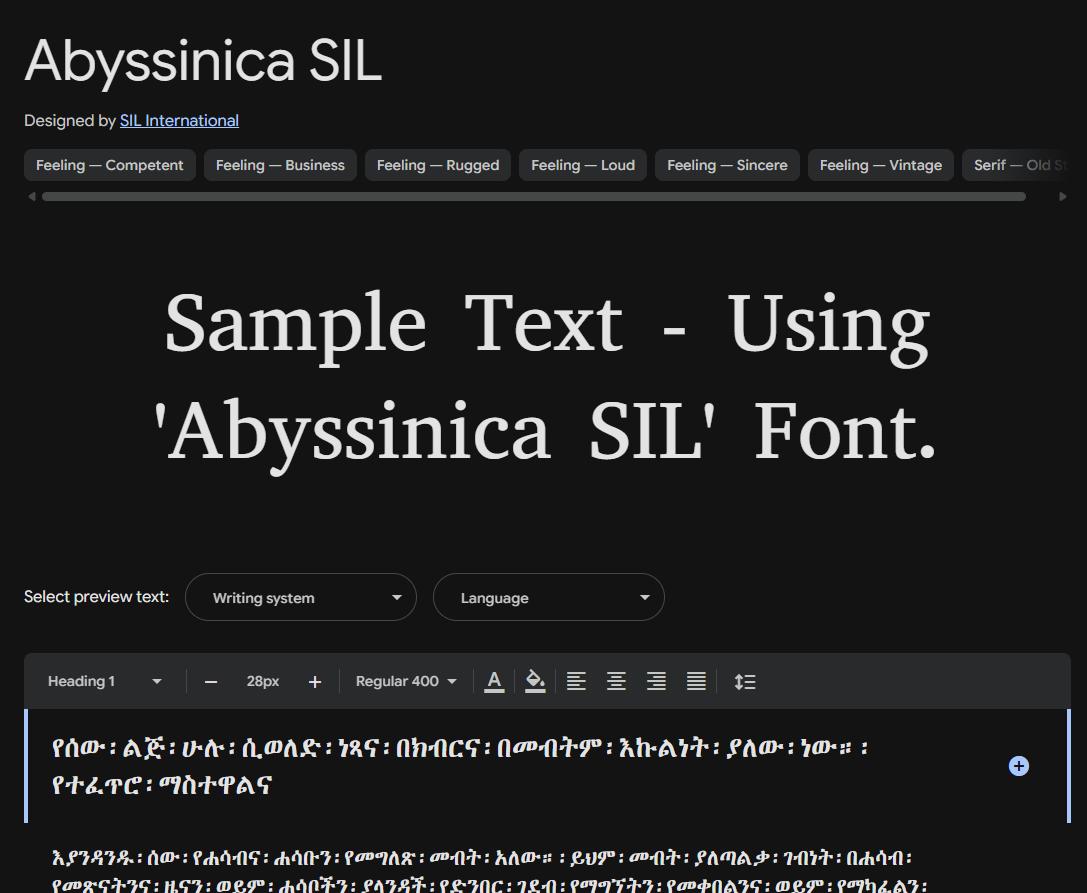1087x893 pixels.
Task: Justify the text
Action: pos(696,682)
